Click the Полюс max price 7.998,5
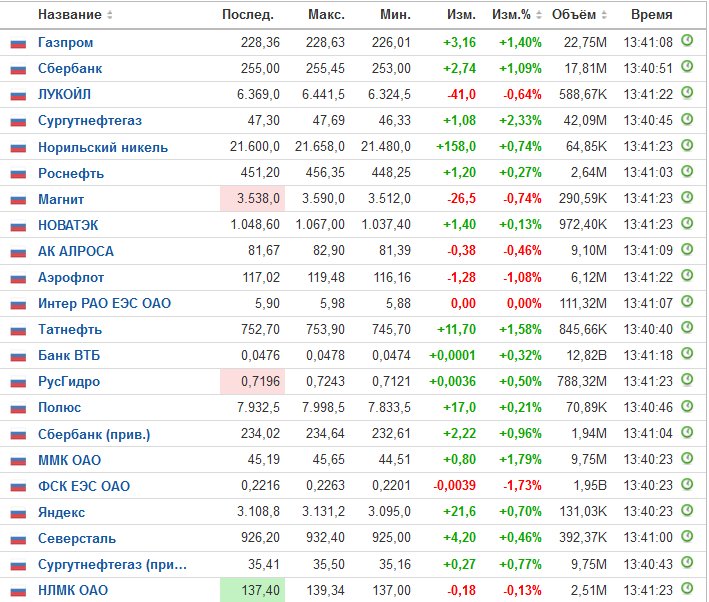 tap(323, 408)
